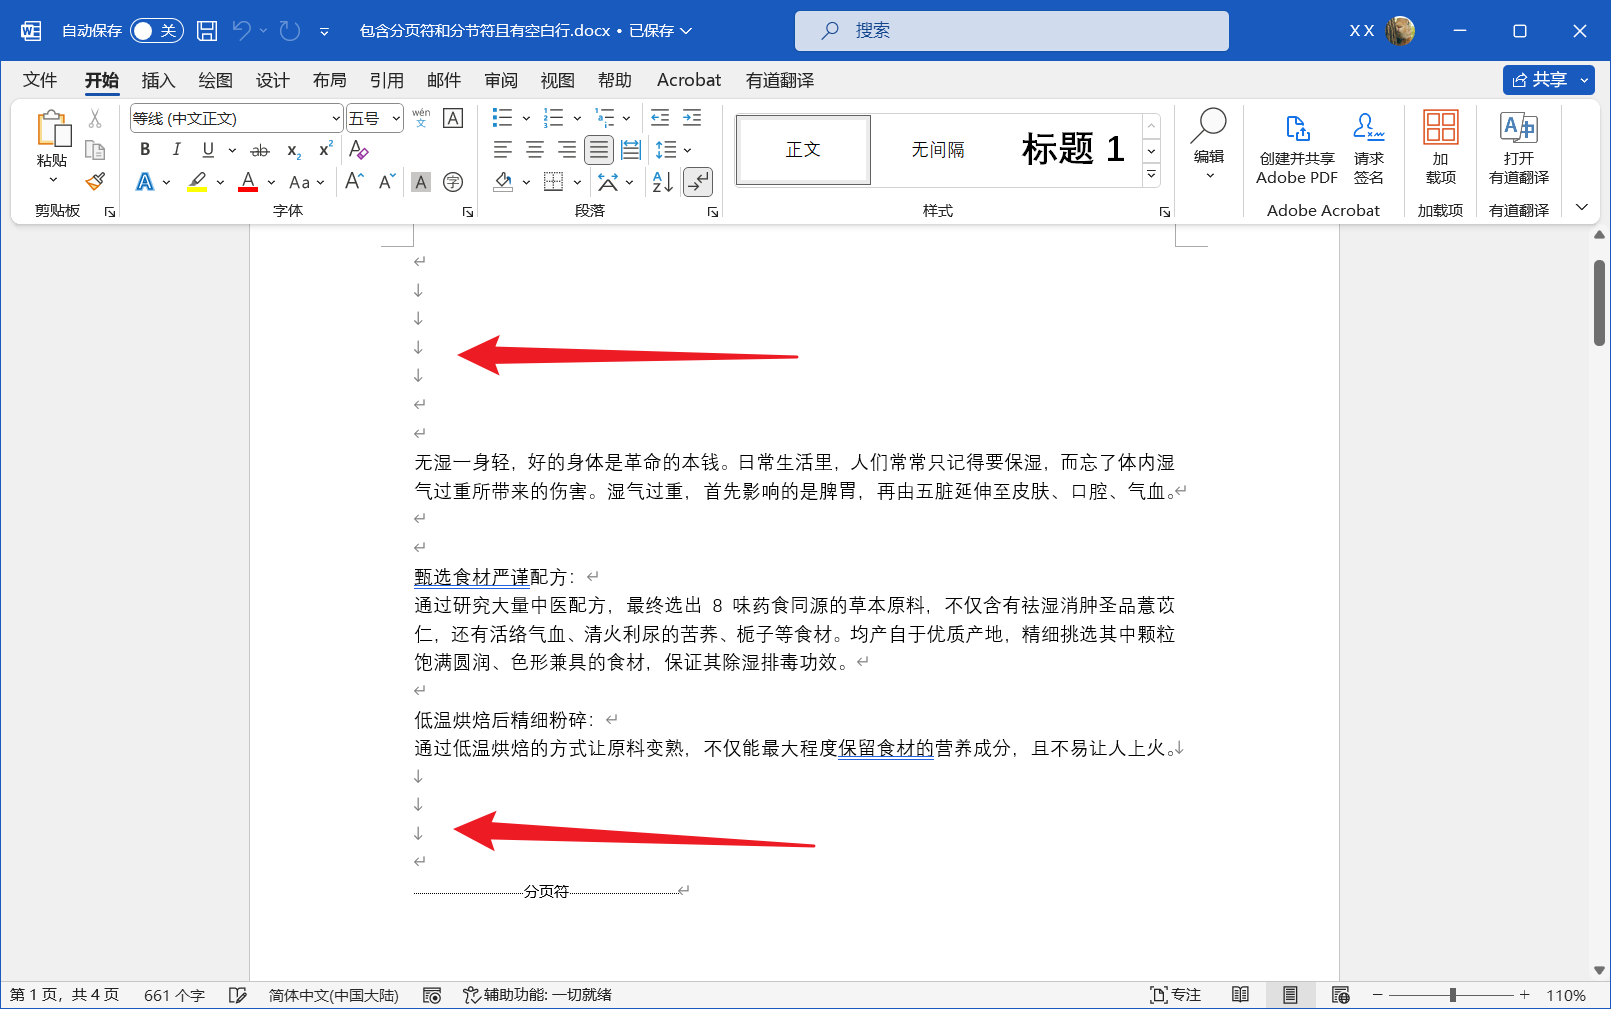
Task: Toggle center alignment
Action: (x=535, y=150)
